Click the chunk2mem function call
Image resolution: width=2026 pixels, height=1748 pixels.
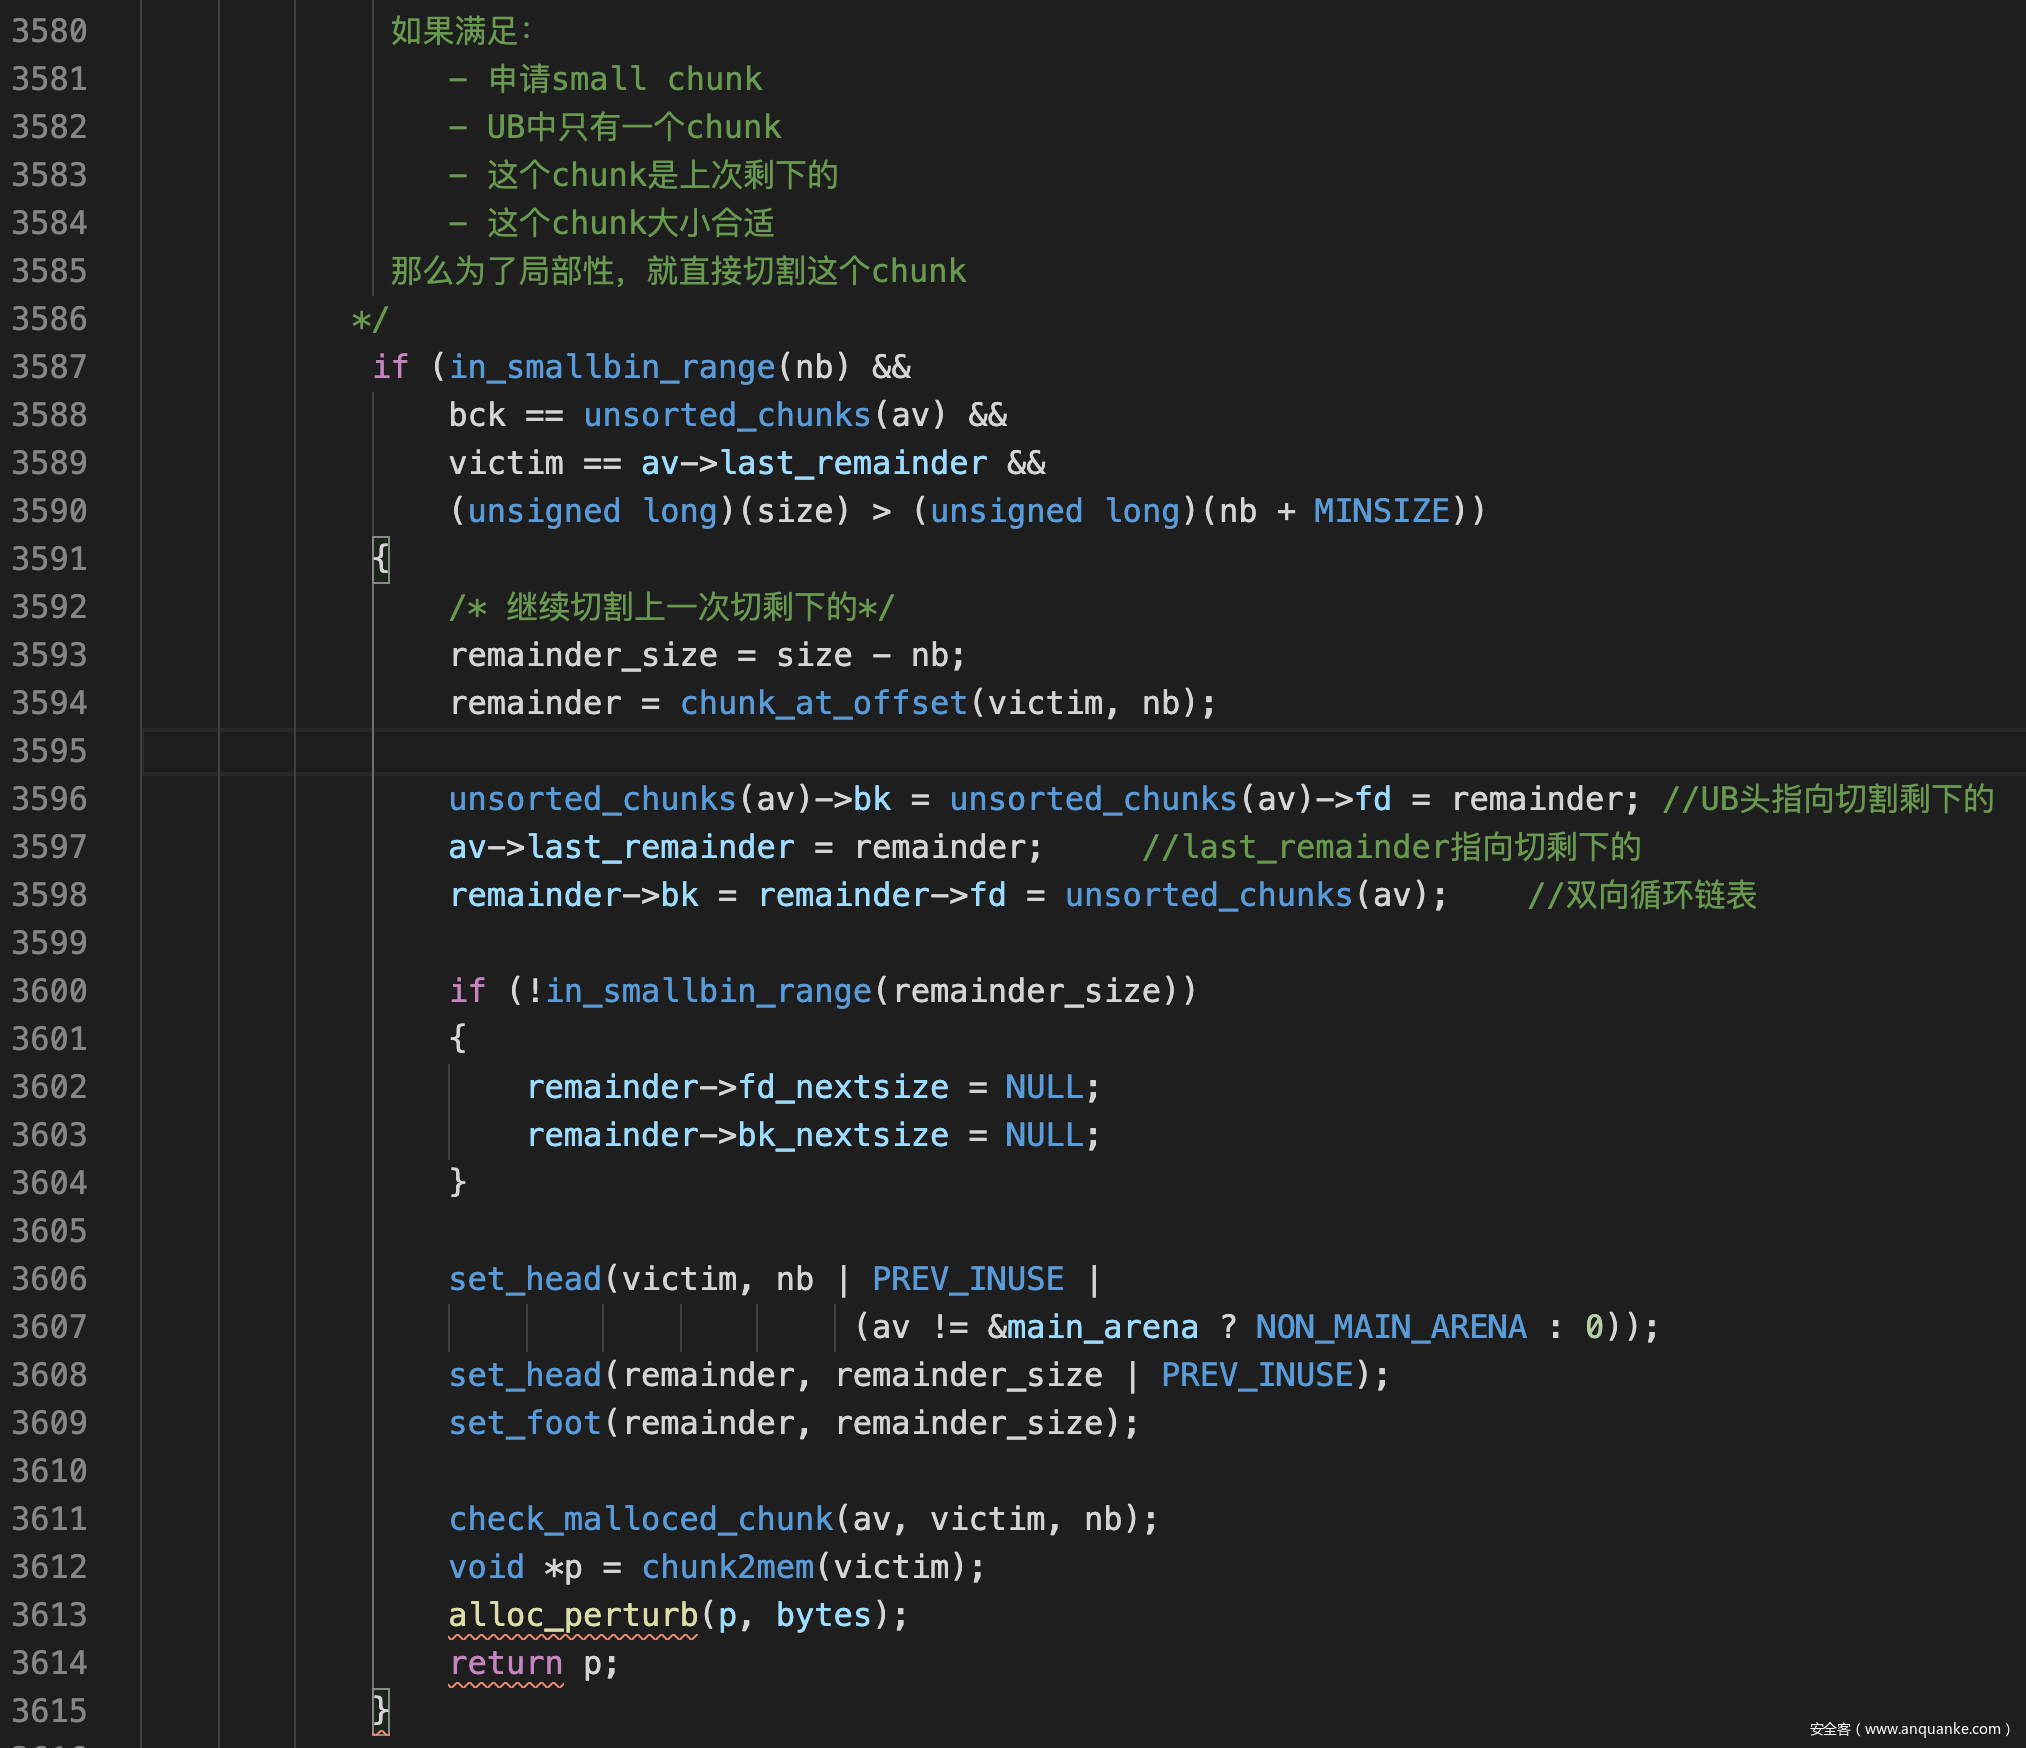[727, 1567]
